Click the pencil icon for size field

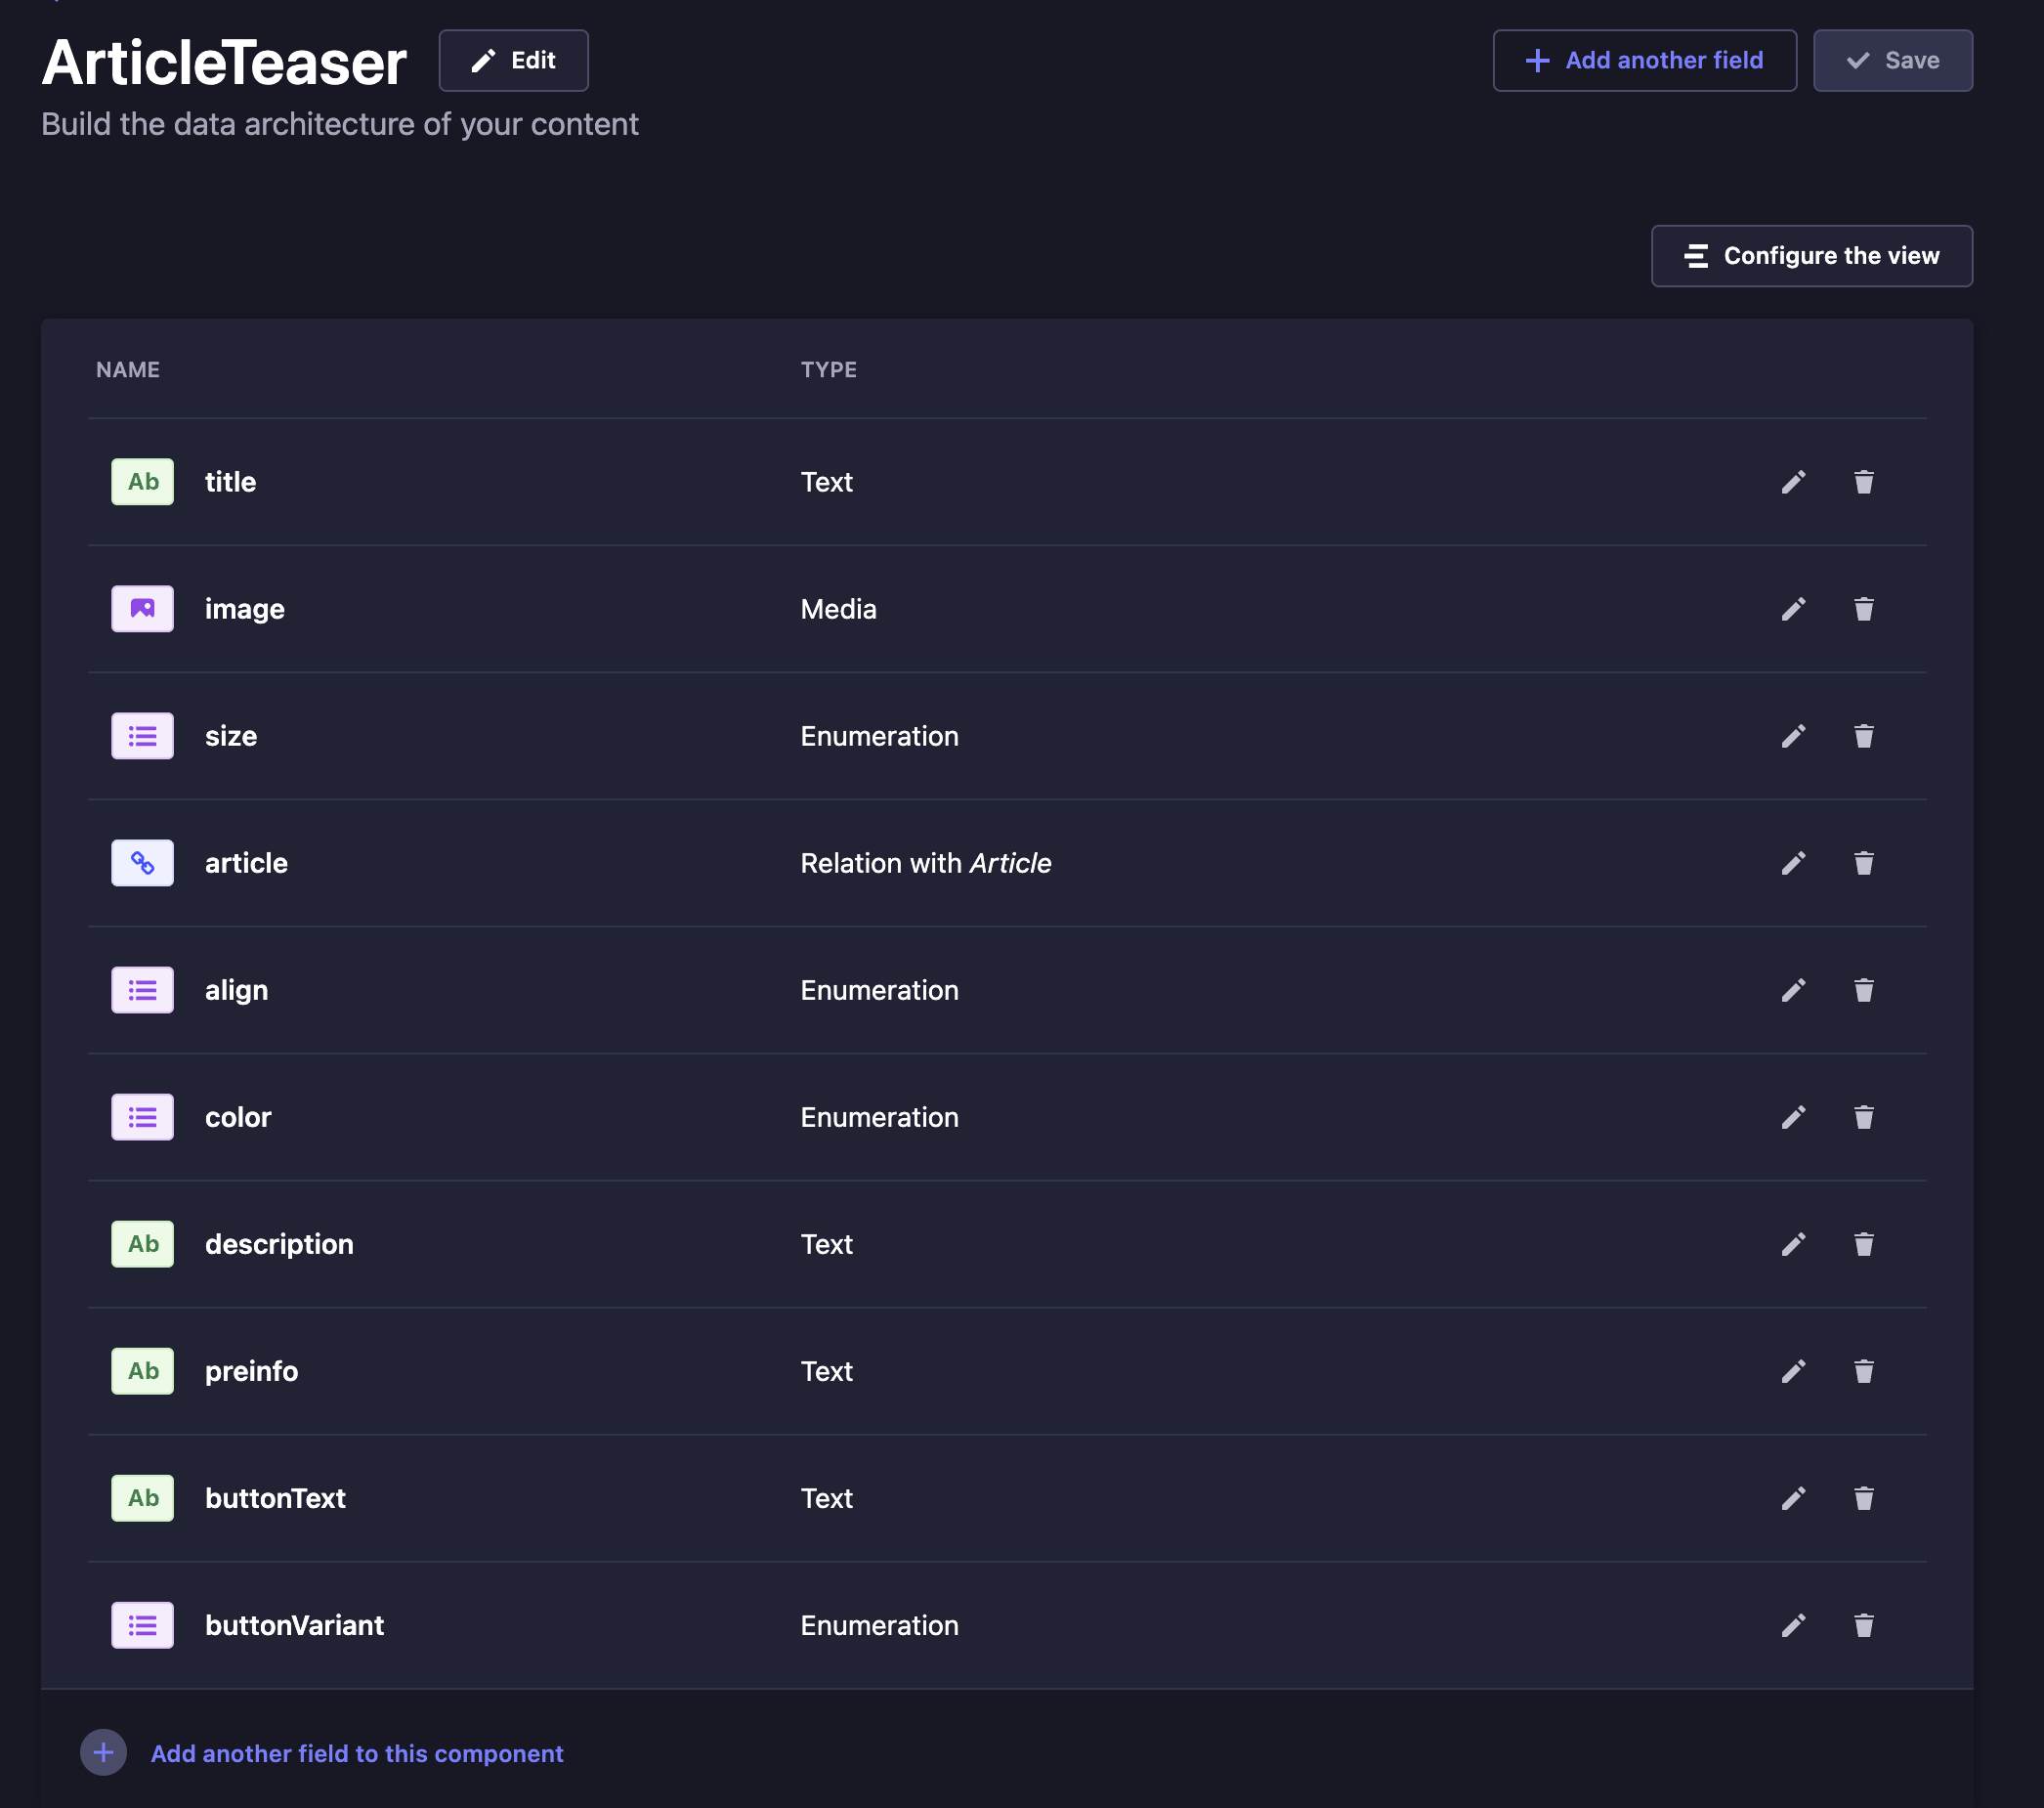pos(1793,736)
